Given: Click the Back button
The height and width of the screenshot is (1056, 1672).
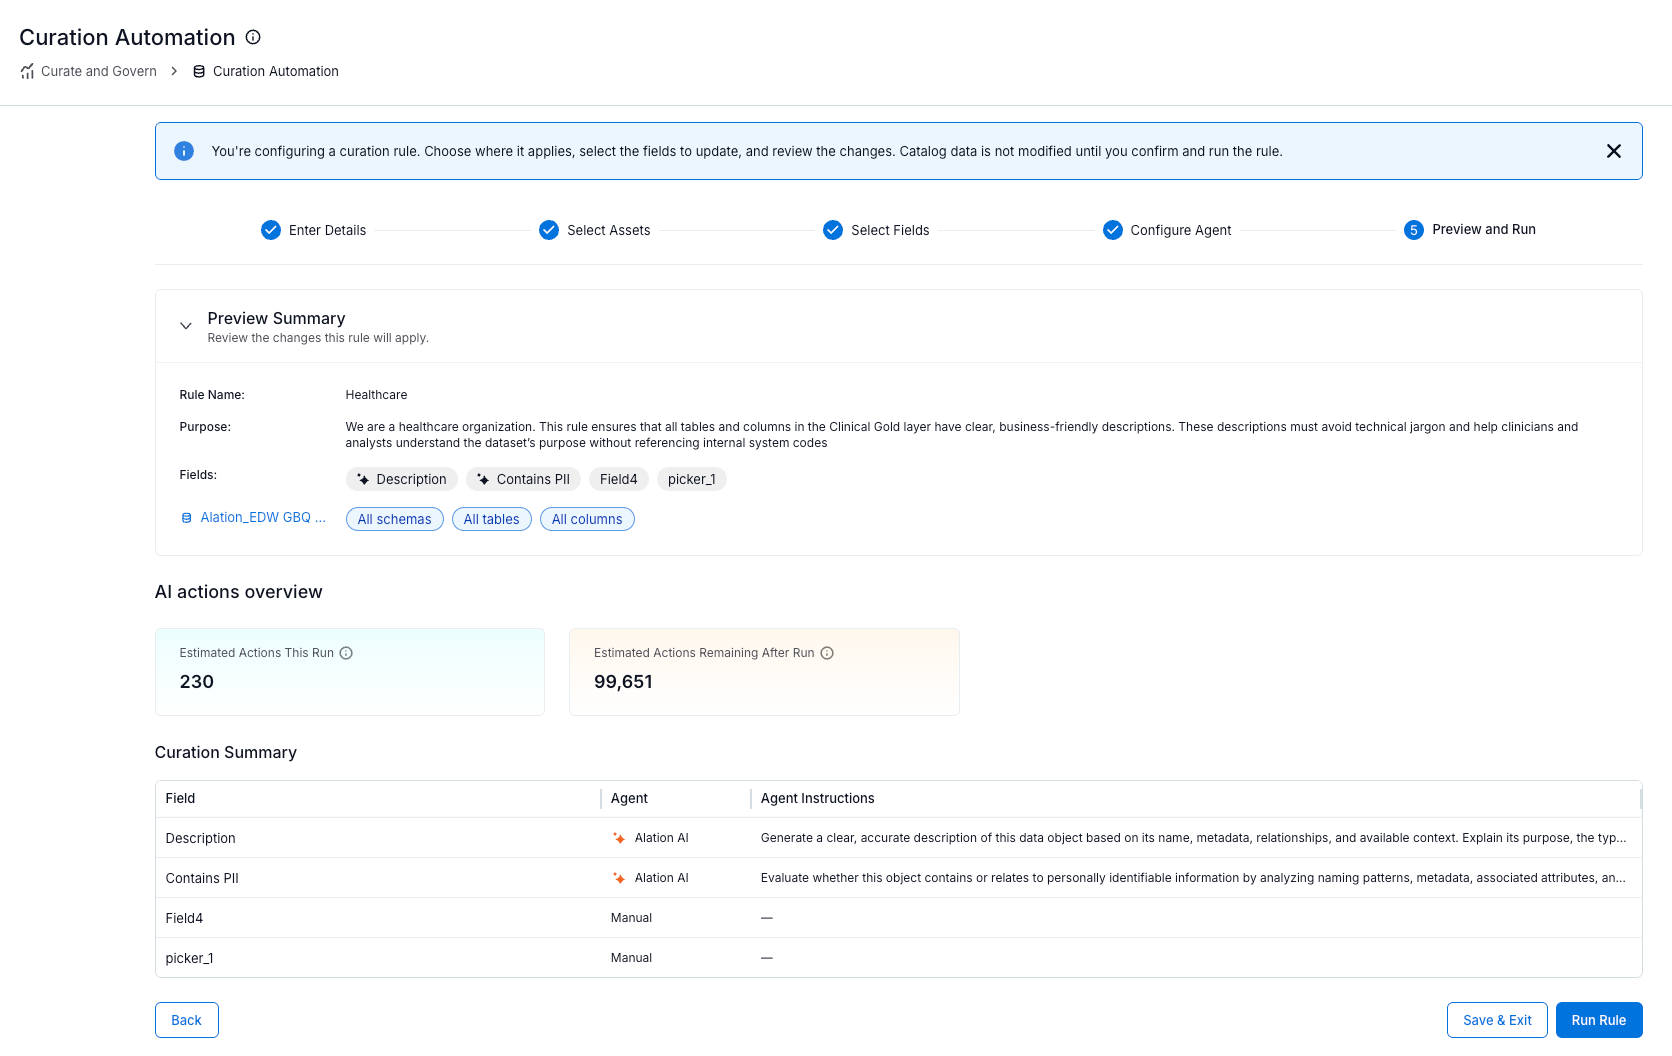Looking at the screenshot, I should (x=186, y=1020).
